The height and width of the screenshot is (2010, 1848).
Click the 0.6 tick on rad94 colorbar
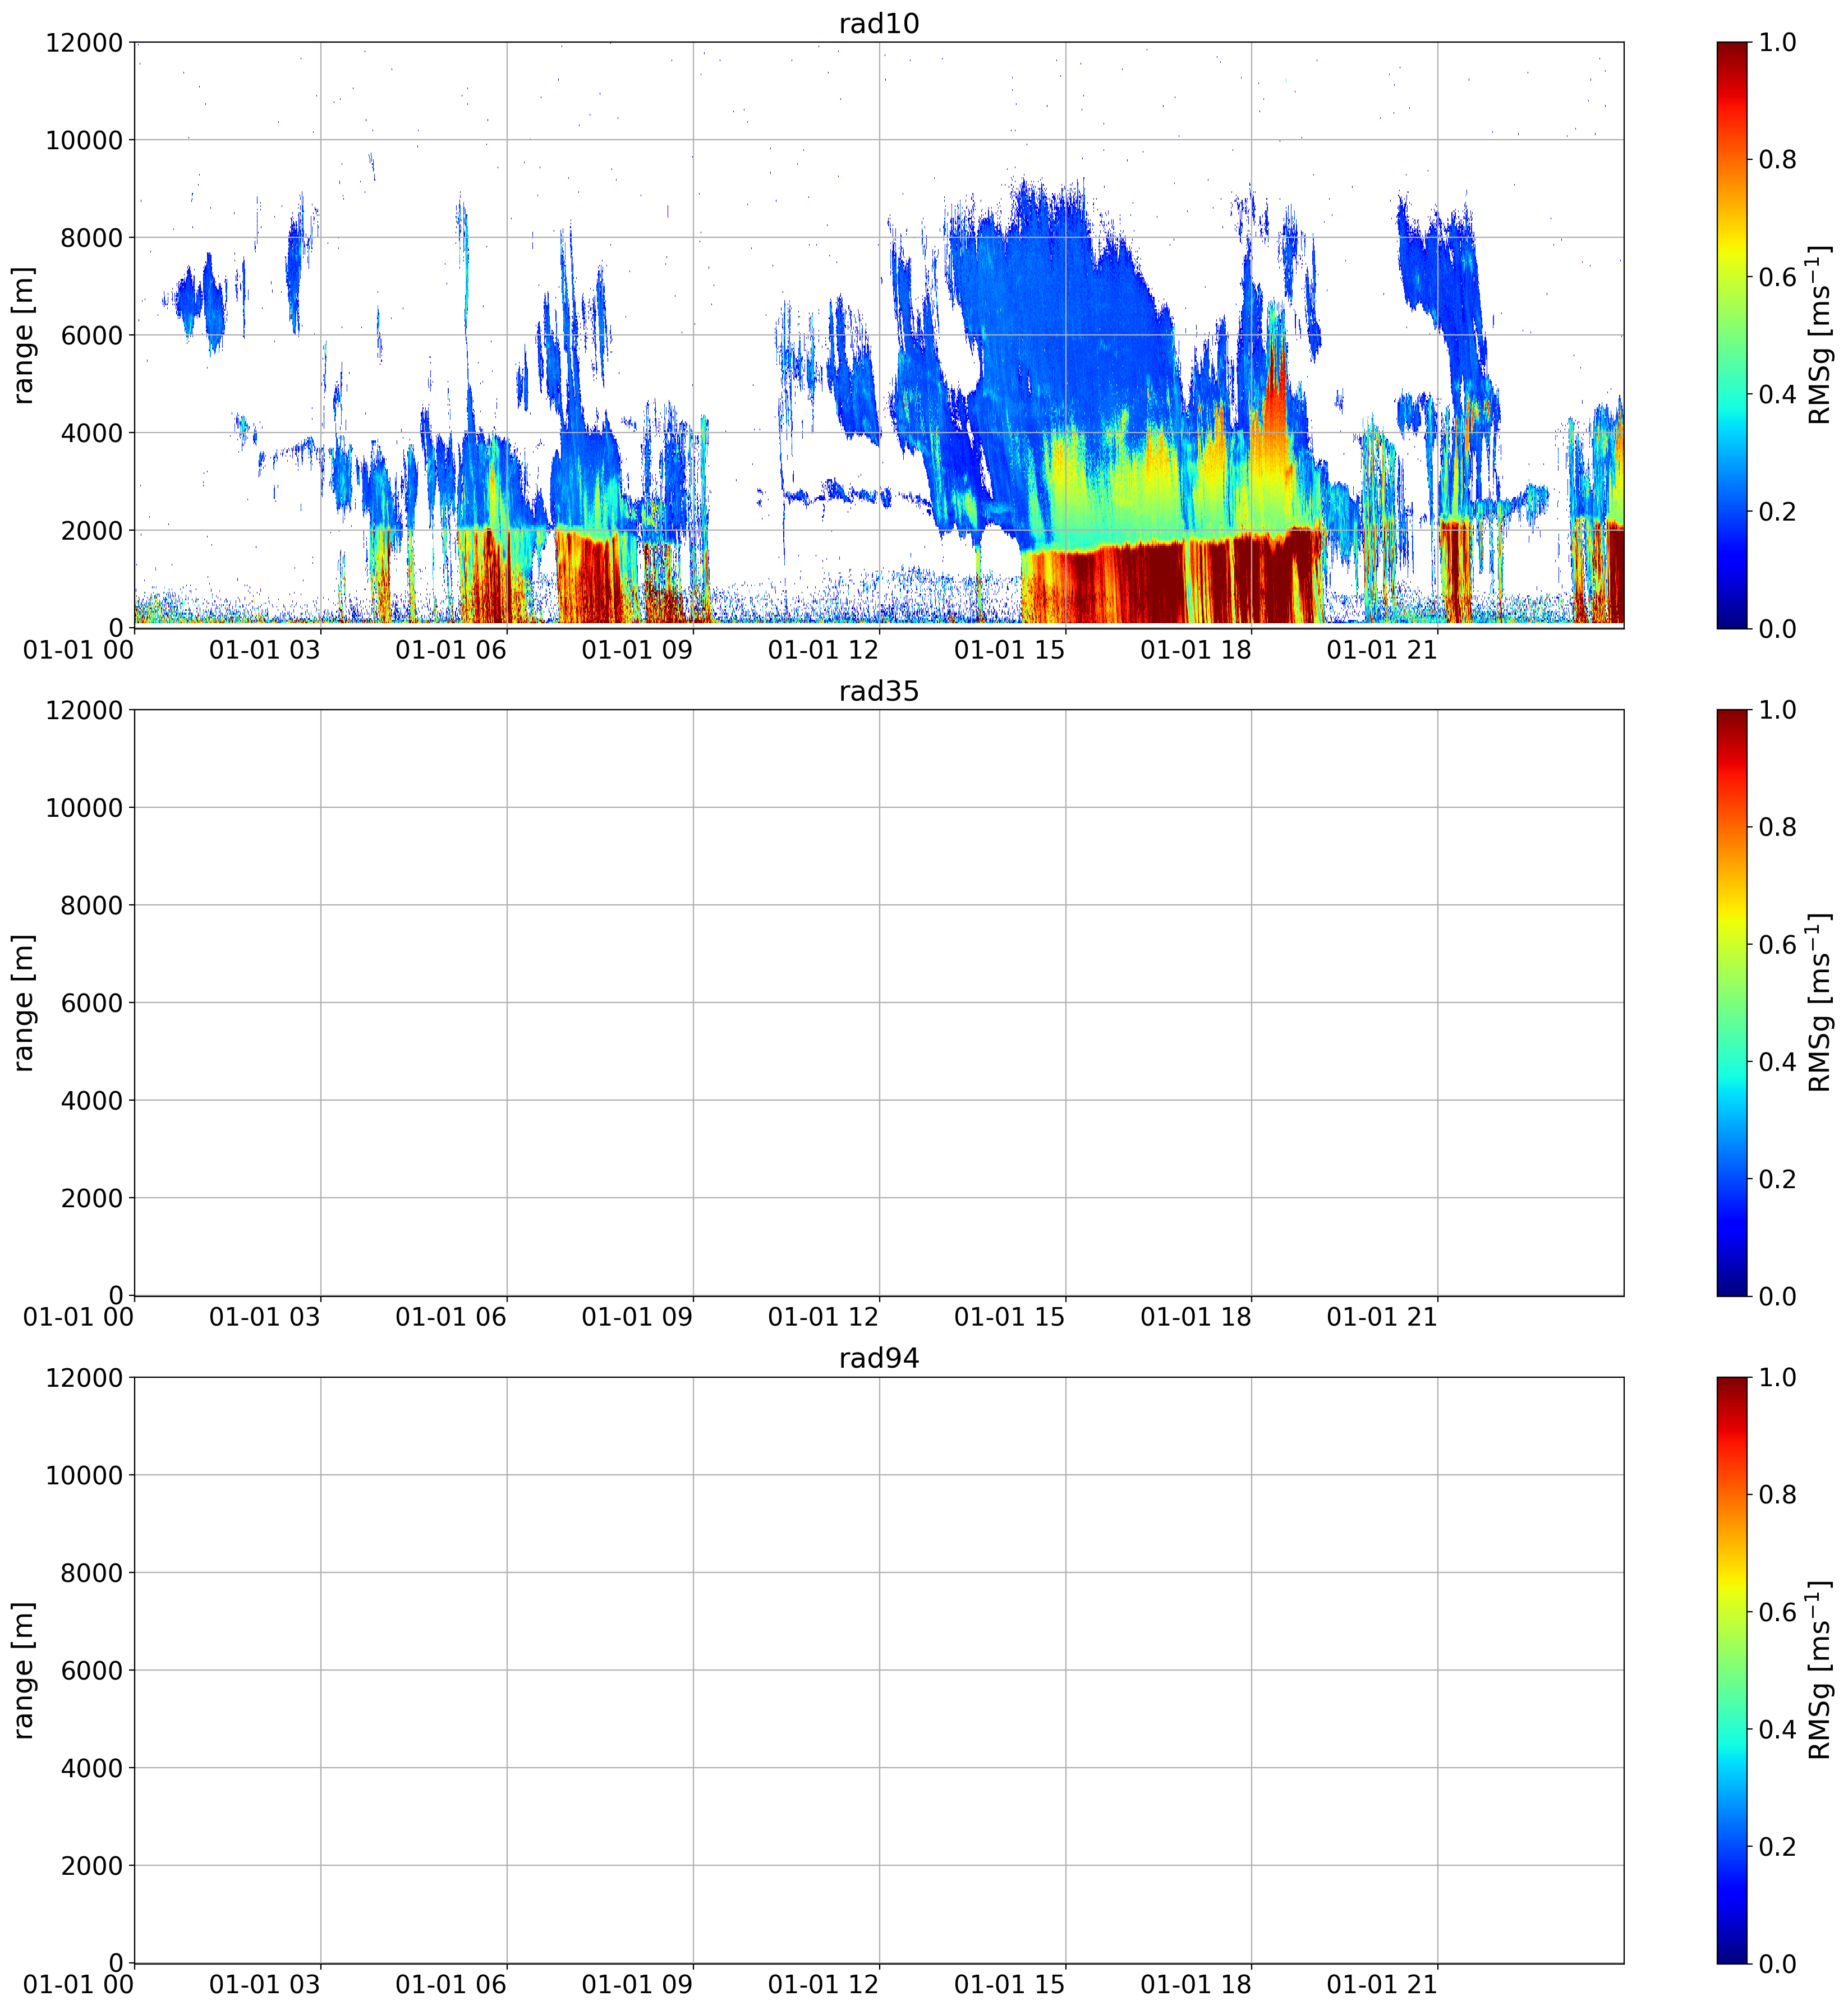pyautogui.click(x=1777, y=1612)
